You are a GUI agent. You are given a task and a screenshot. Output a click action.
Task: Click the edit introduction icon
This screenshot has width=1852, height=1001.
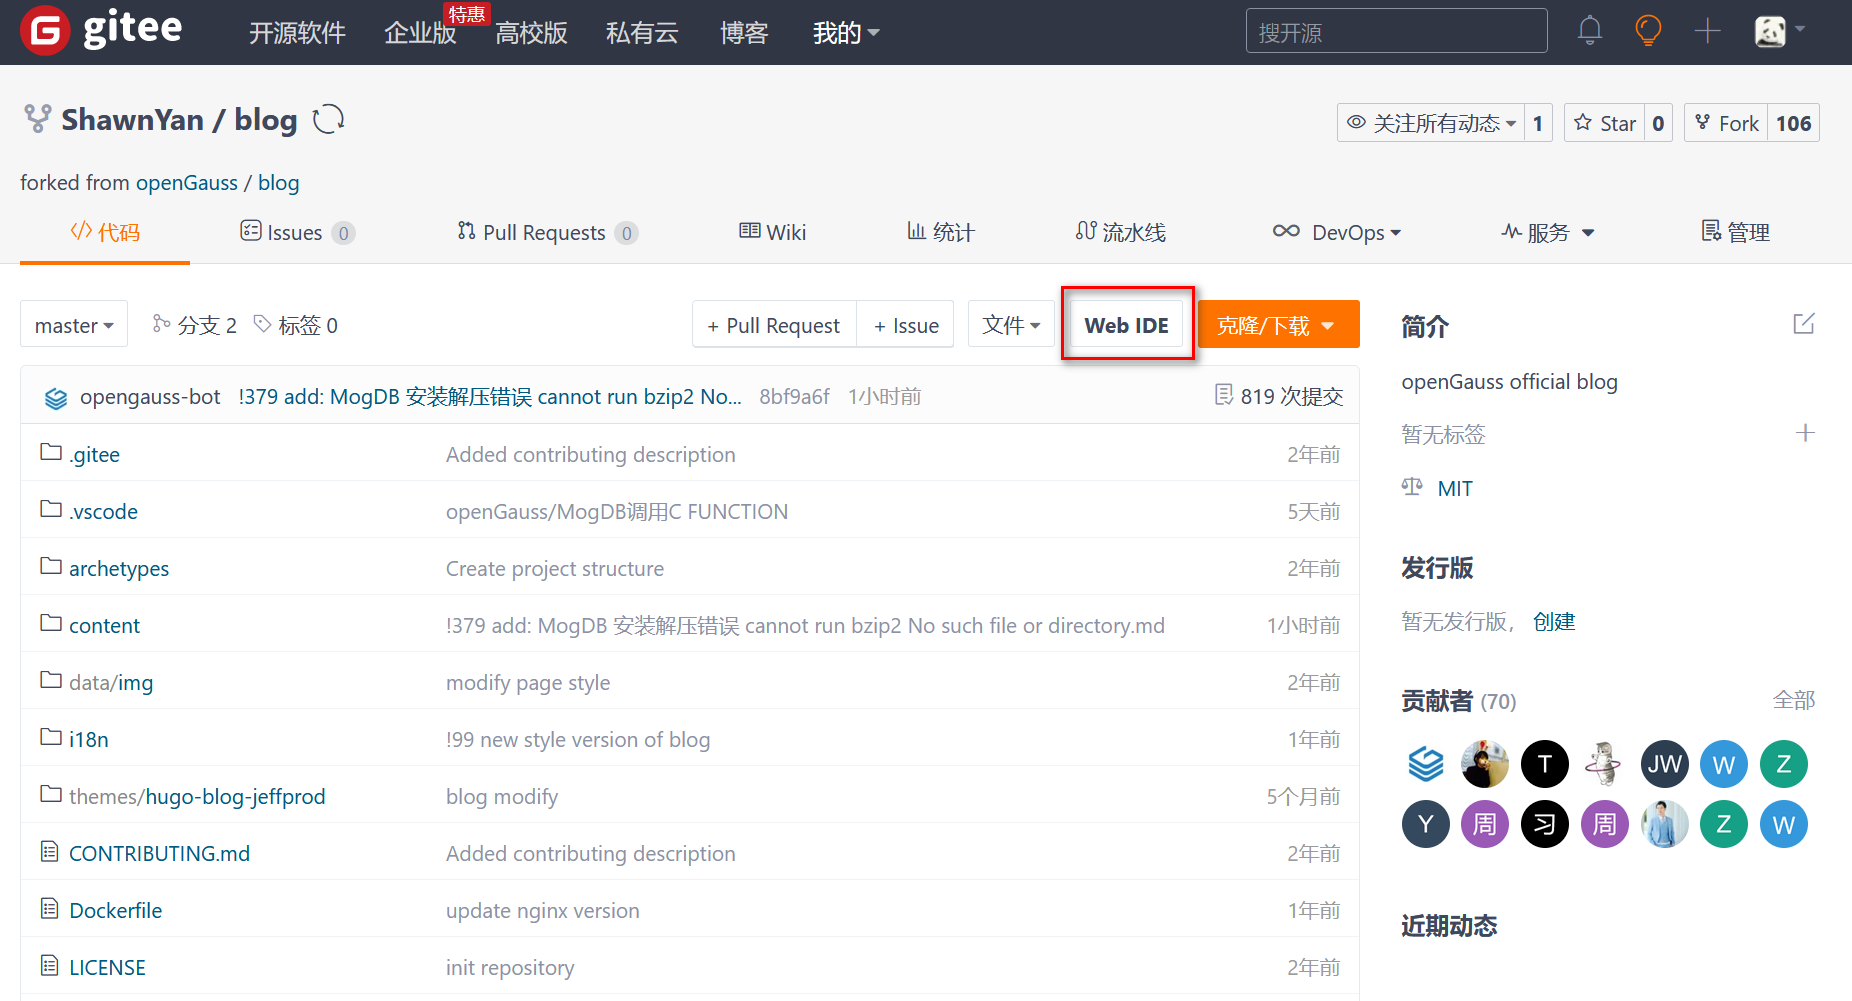point(1804,324)
